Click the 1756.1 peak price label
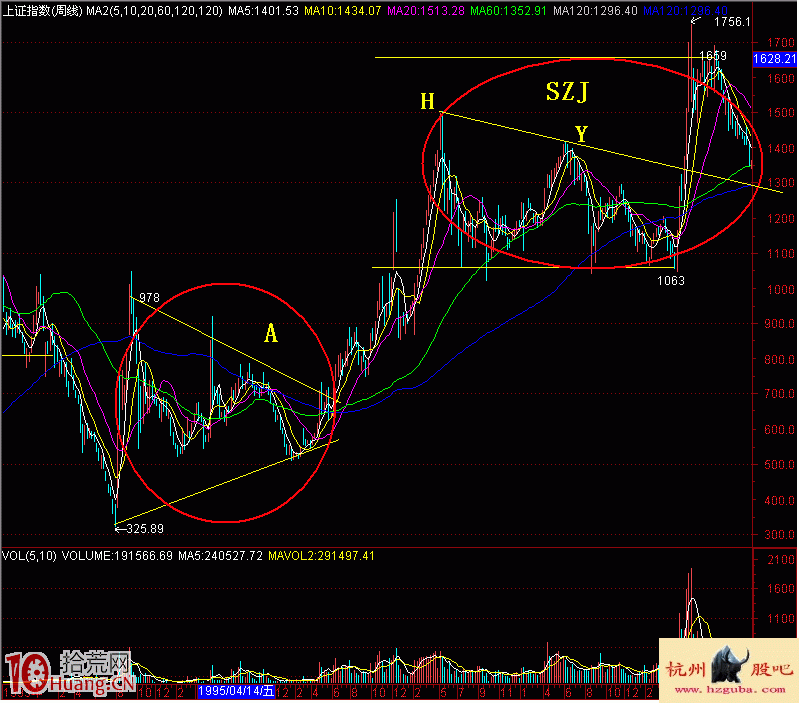799x703 pixels. pyautogui.click(x=732, y=22)
